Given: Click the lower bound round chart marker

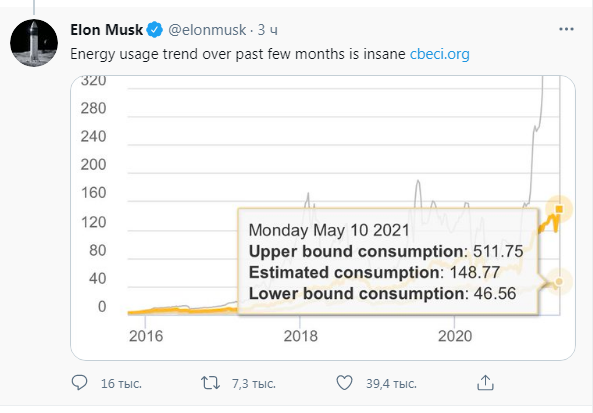Looking at the screenshot, I should 559,281.
